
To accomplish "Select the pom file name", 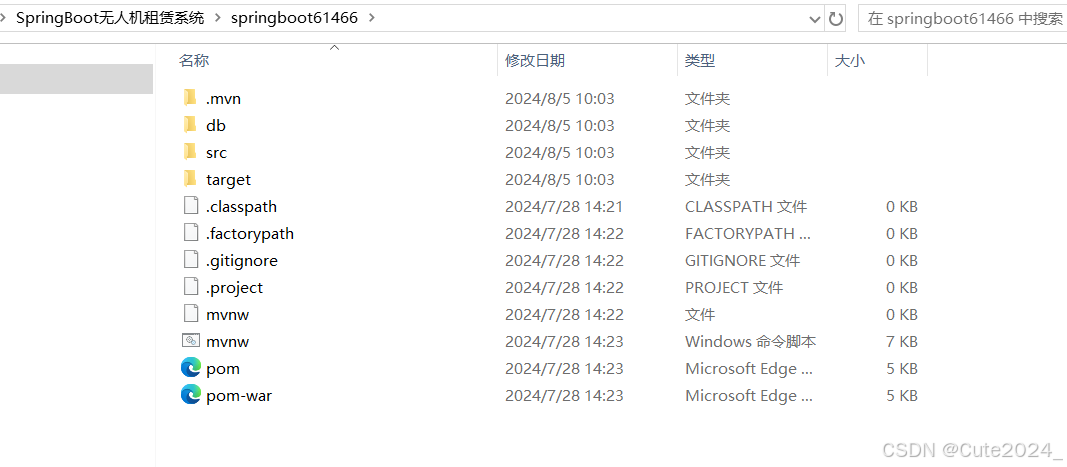I will pos(223,368).
